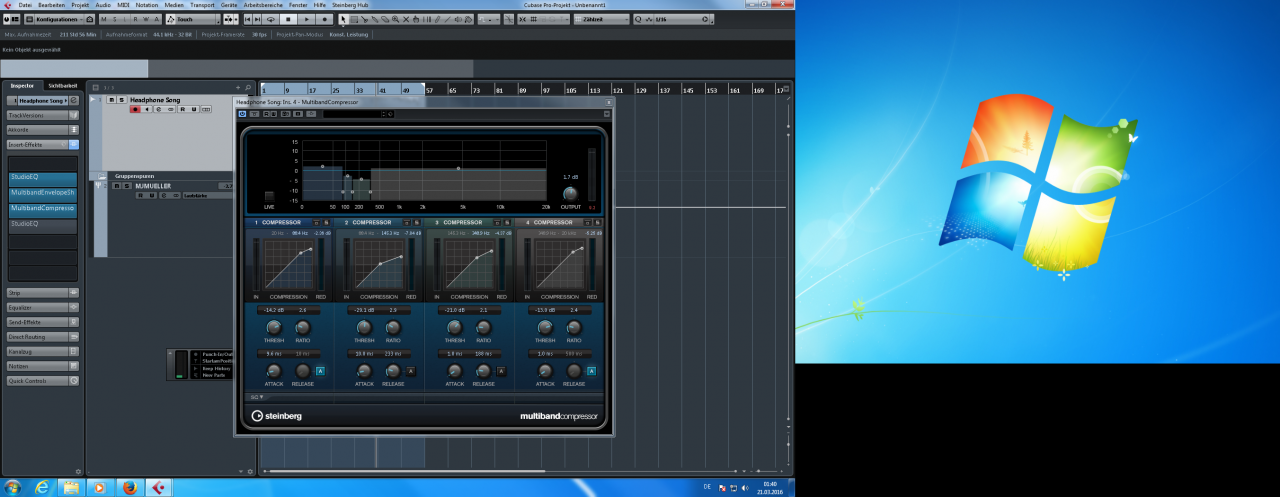Click the 1.7 dB output value field
This screenshot has height=497, width=1280.
point(570,177)
